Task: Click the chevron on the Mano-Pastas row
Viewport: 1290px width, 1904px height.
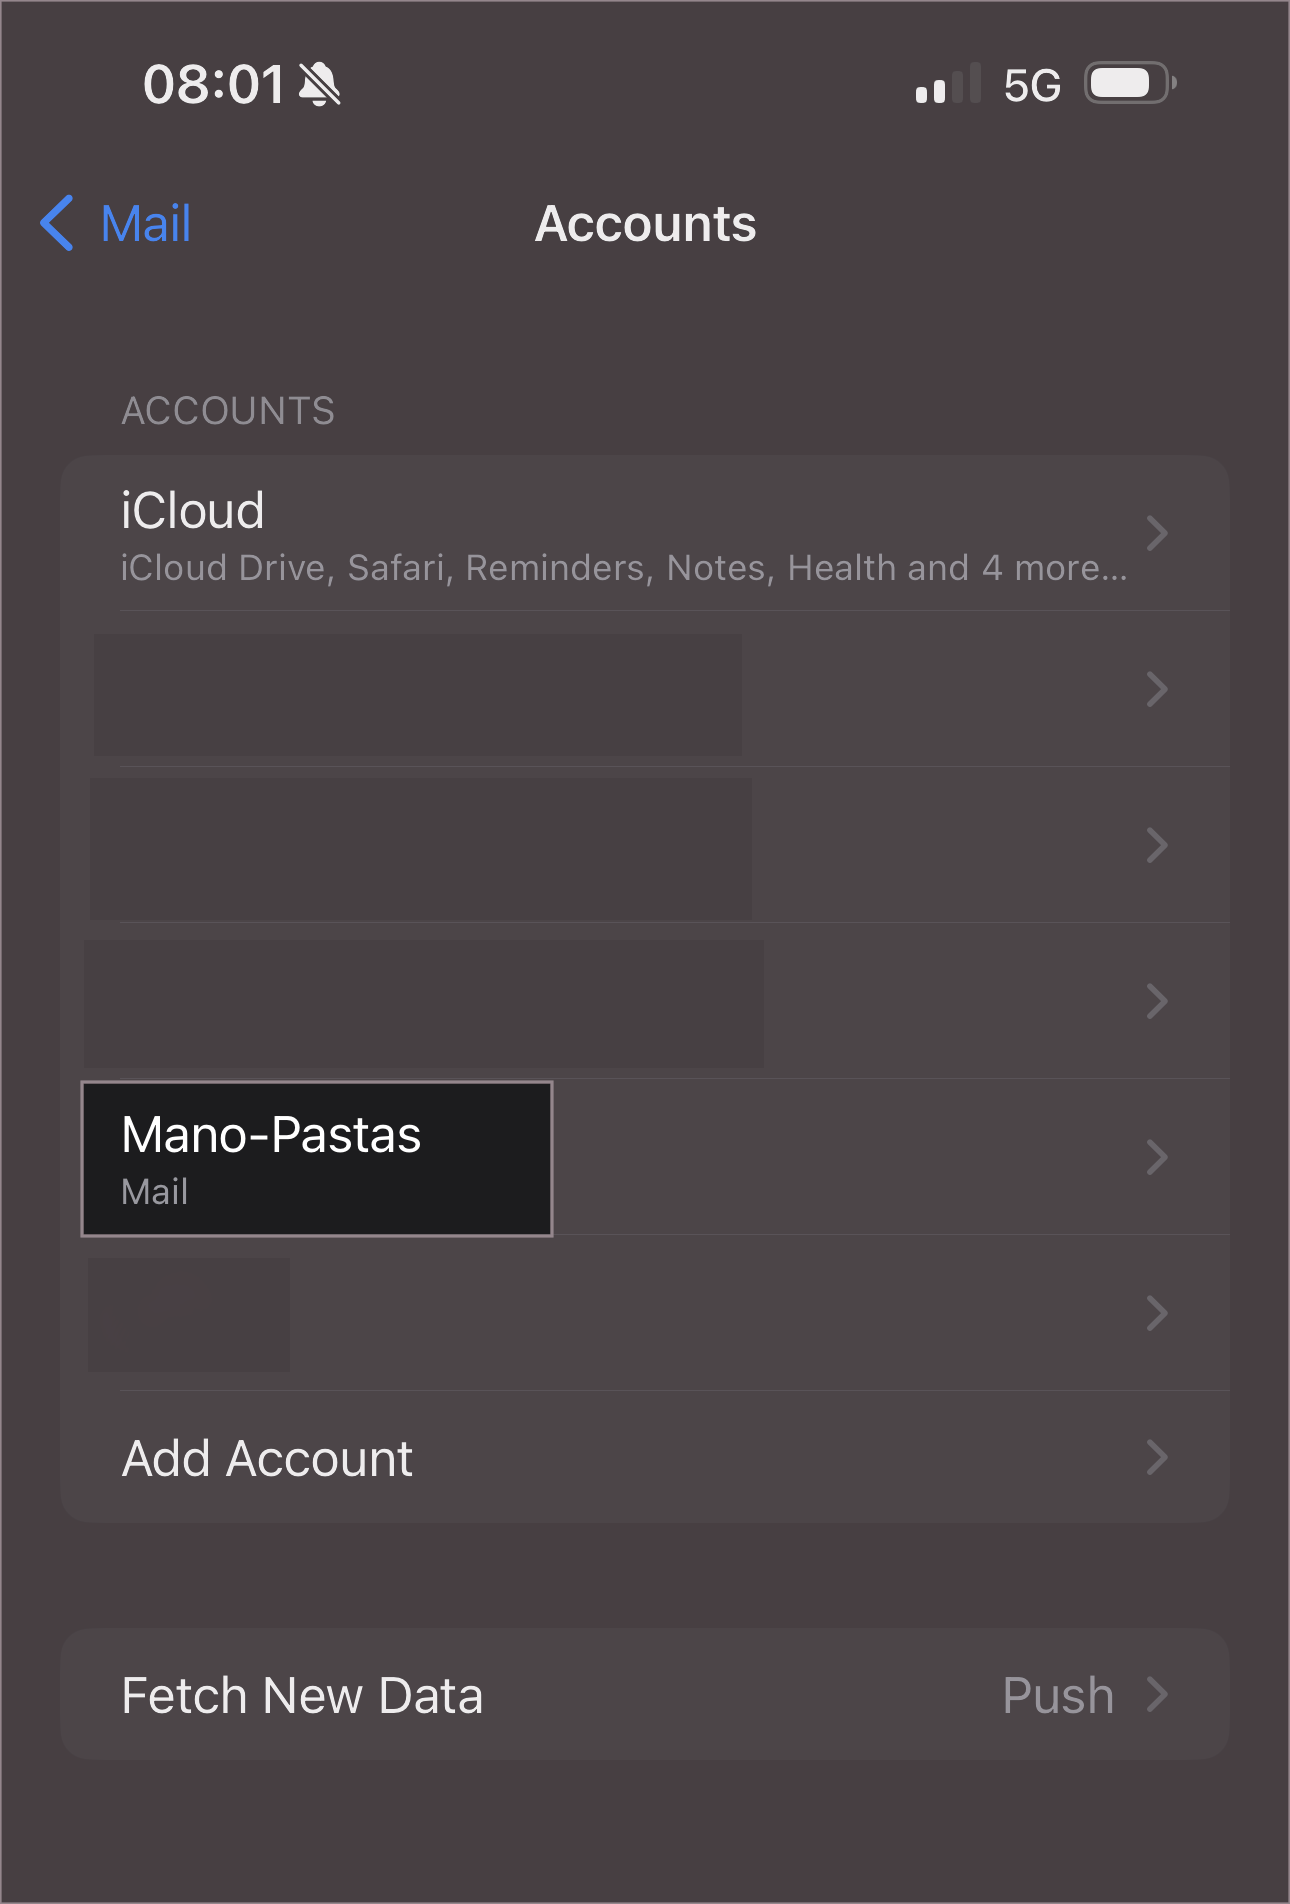Action: pos(1157,1157)
